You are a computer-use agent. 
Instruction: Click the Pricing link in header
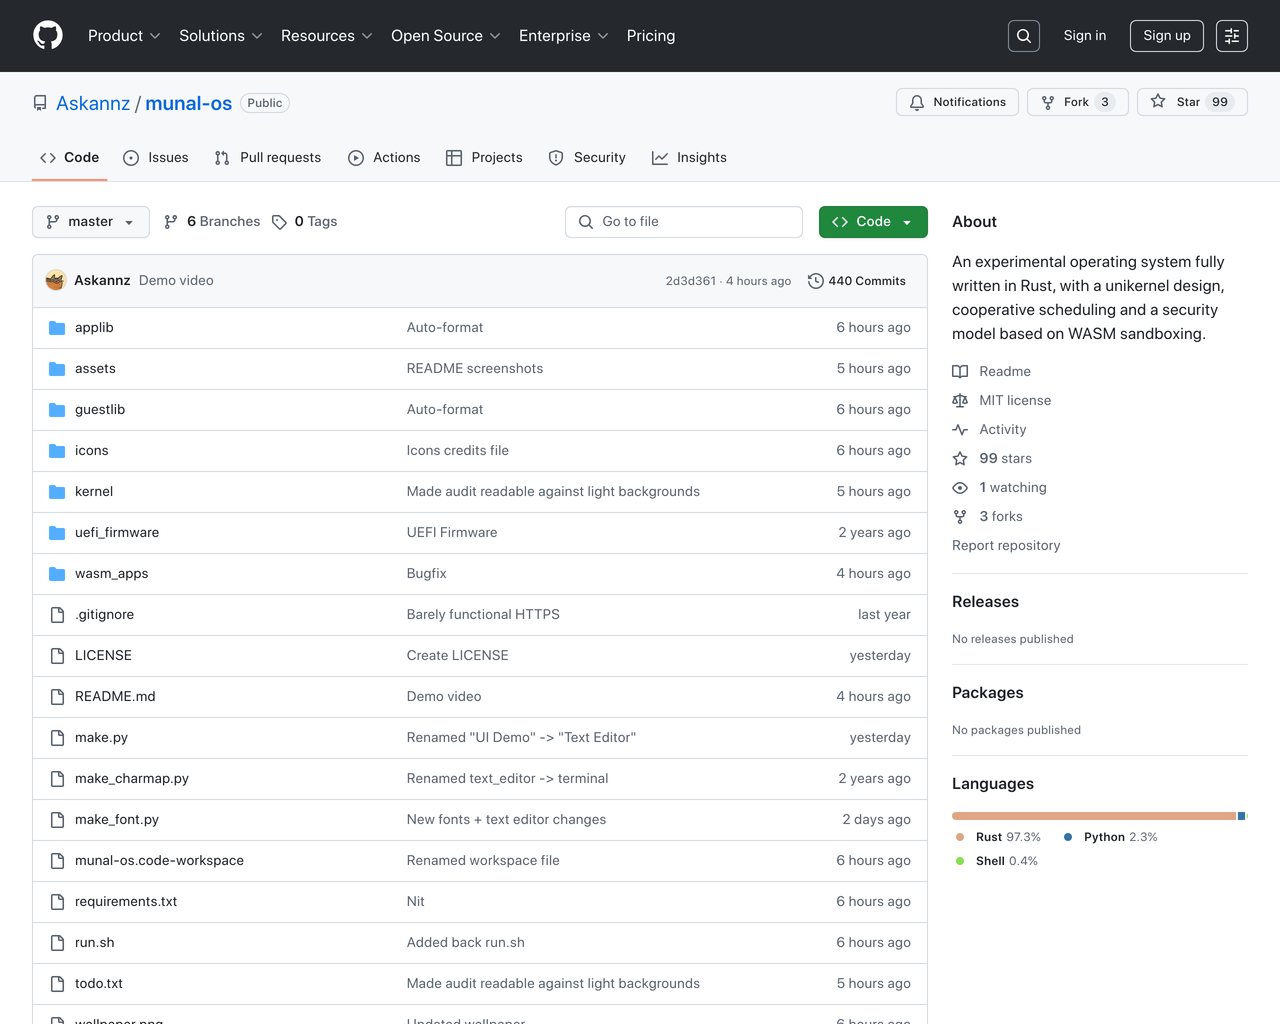pos(651,36)
